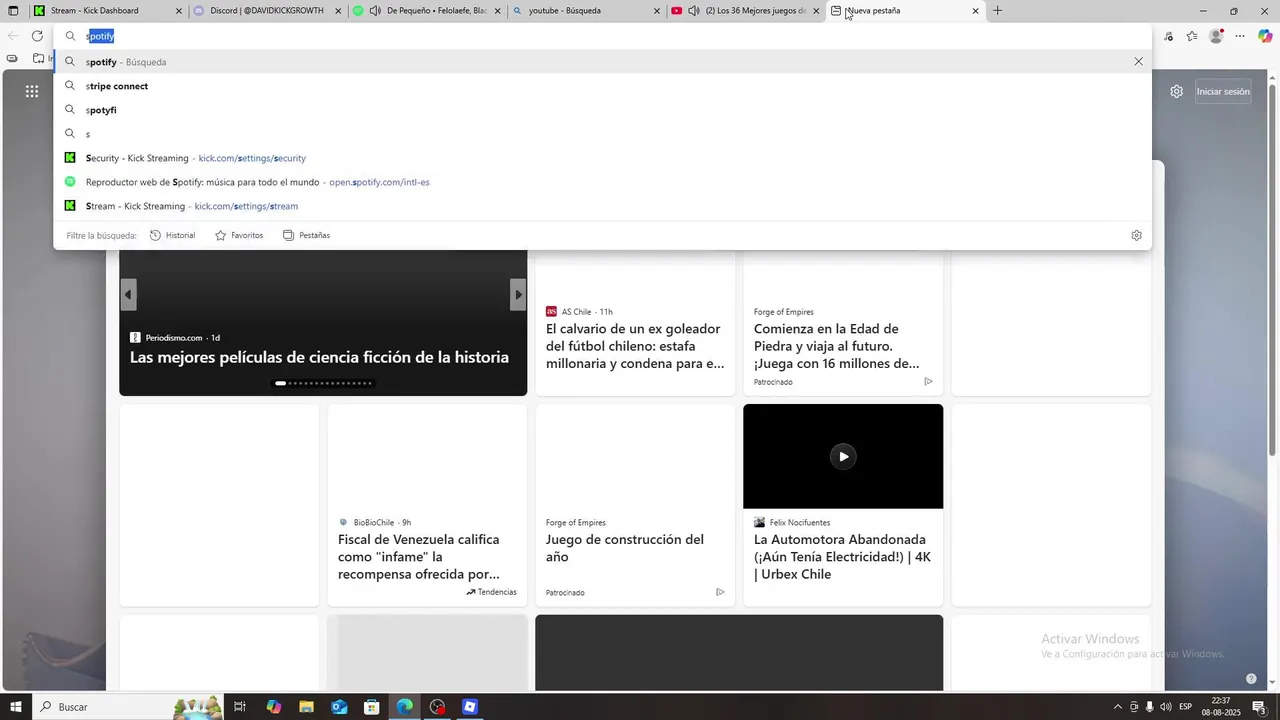Viewport: 1280px width, 720px height.
Task: Show hidden system tray icons
Action: 1118,707
